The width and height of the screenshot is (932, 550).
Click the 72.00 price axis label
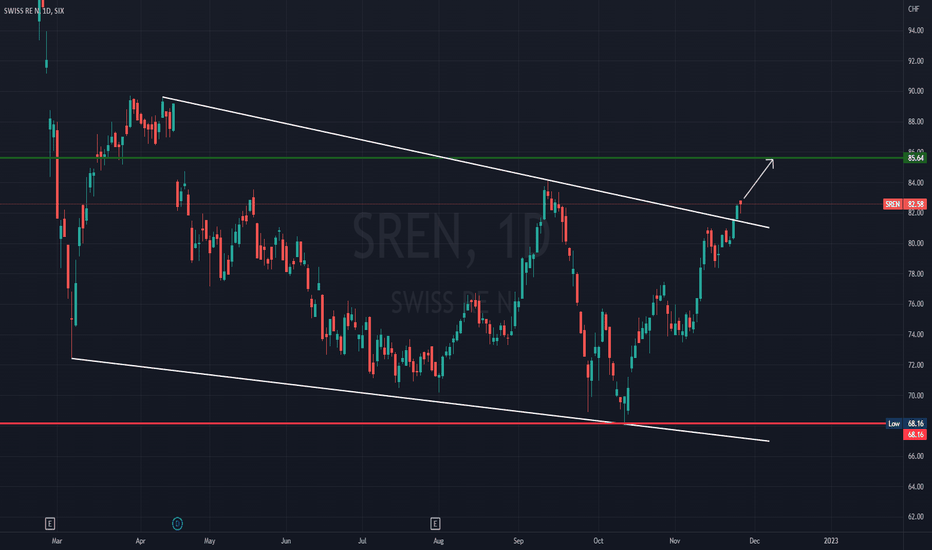(915, 365)
